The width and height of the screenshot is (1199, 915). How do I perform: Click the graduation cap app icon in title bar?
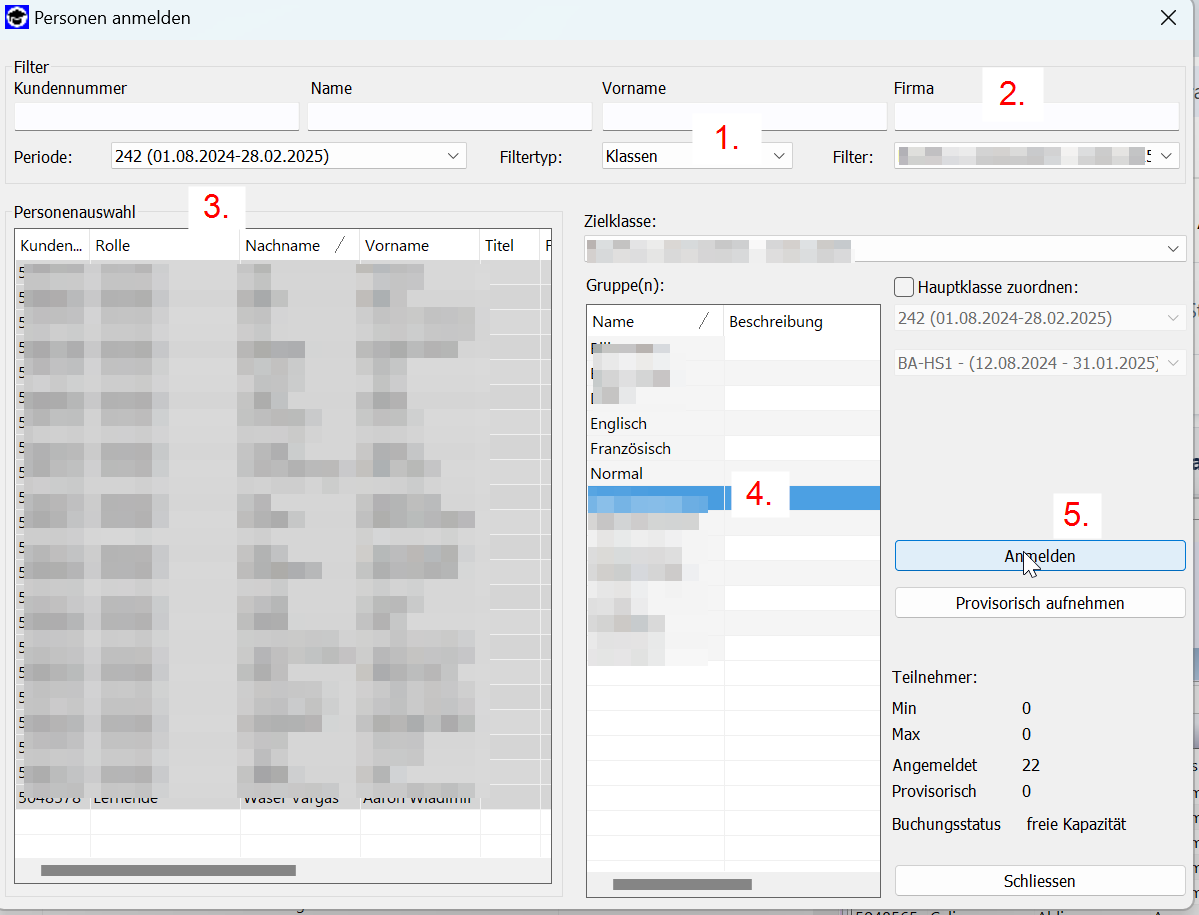coord(17,17)
